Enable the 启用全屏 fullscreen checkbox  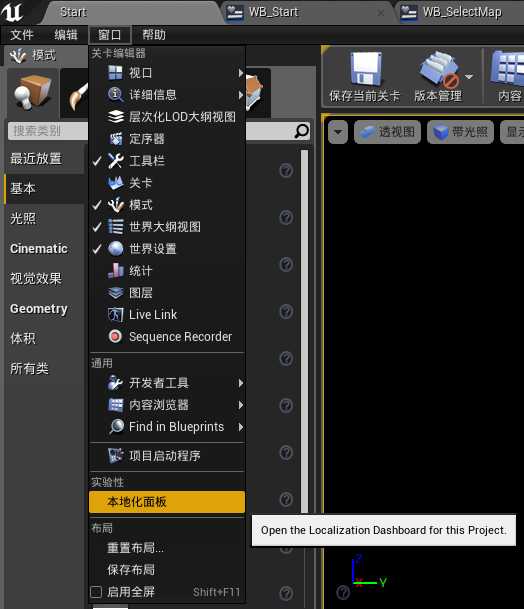click(96, 592)
